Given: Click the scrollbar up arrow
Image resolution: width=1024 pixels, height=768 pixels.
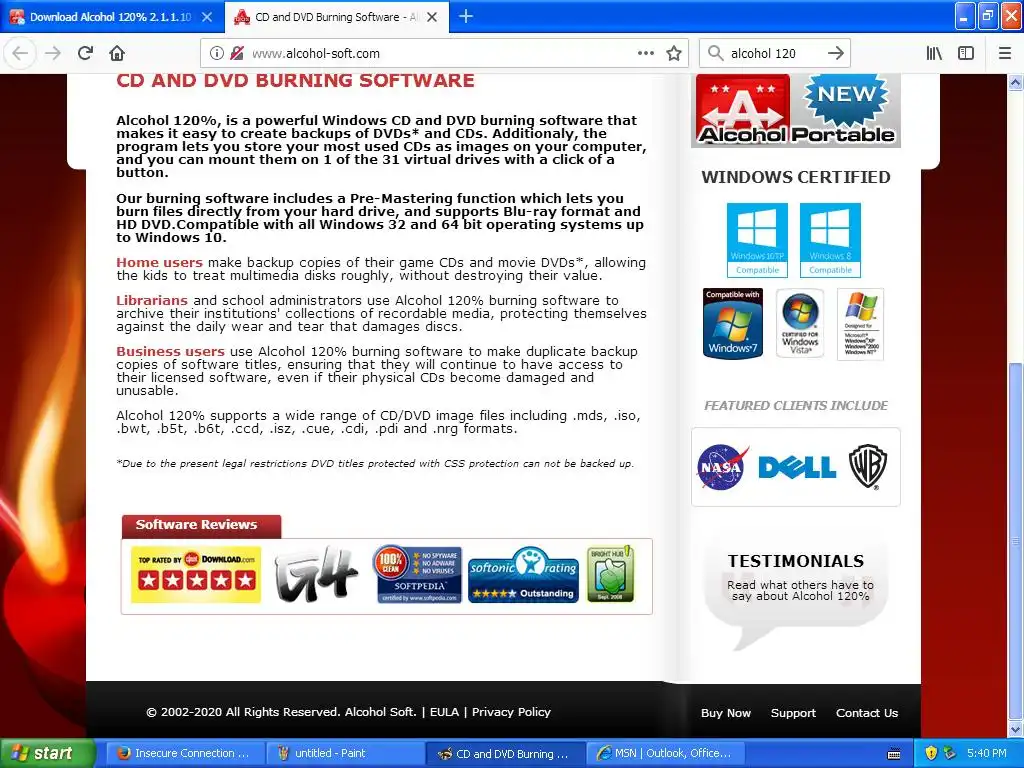Looking at the screenshot, I should [x=1015, y=82].
